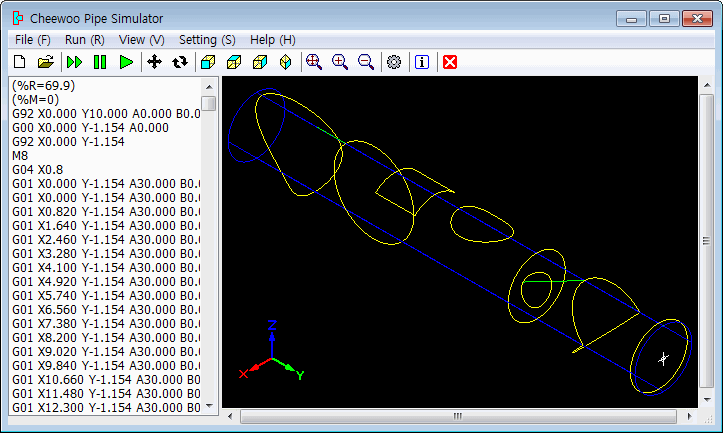Close the Cheewoo Pipe Simulator window
Viewport: 723px width, 433px height.
pos(697,19)
